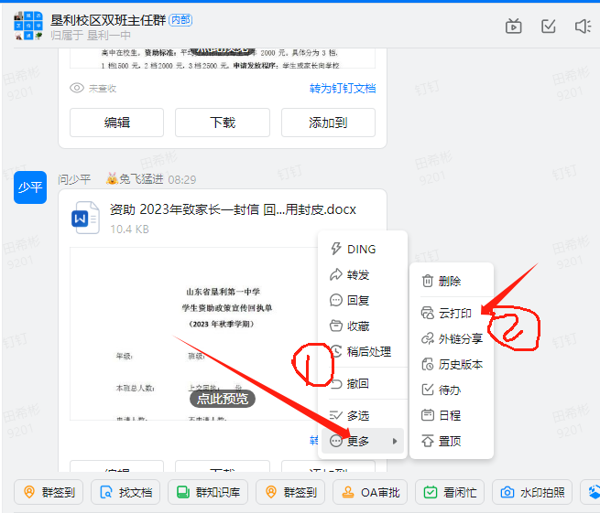600x513 pixels.
Task: Click sender name 闫少平
Action: pos(74,179)
